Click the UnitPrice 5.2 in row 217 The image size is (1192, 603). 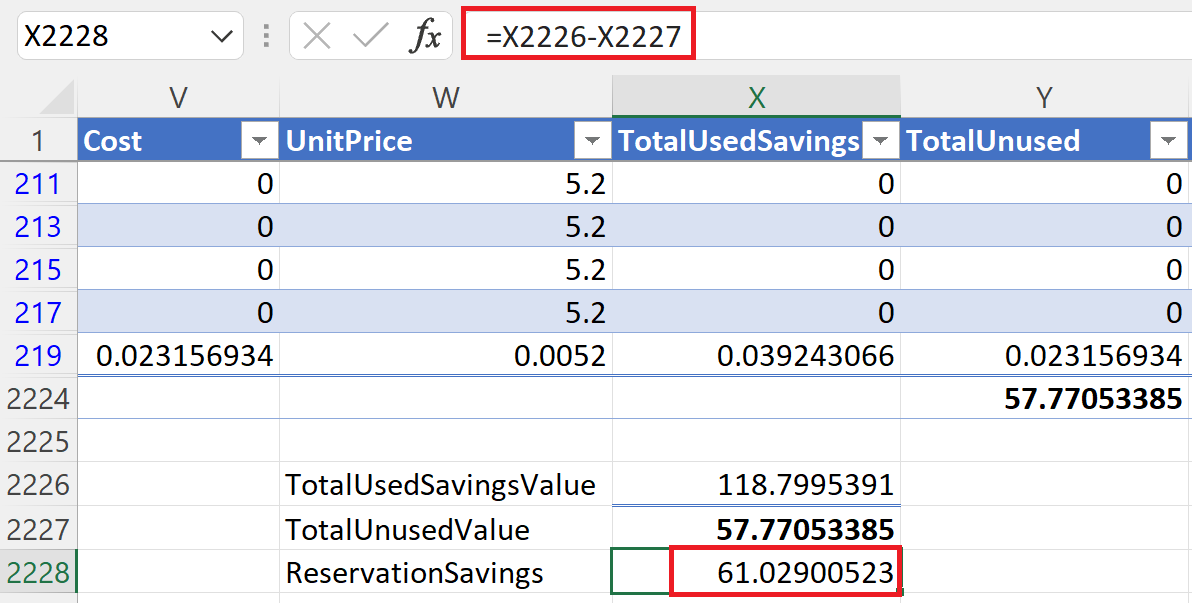pos(445,313)
